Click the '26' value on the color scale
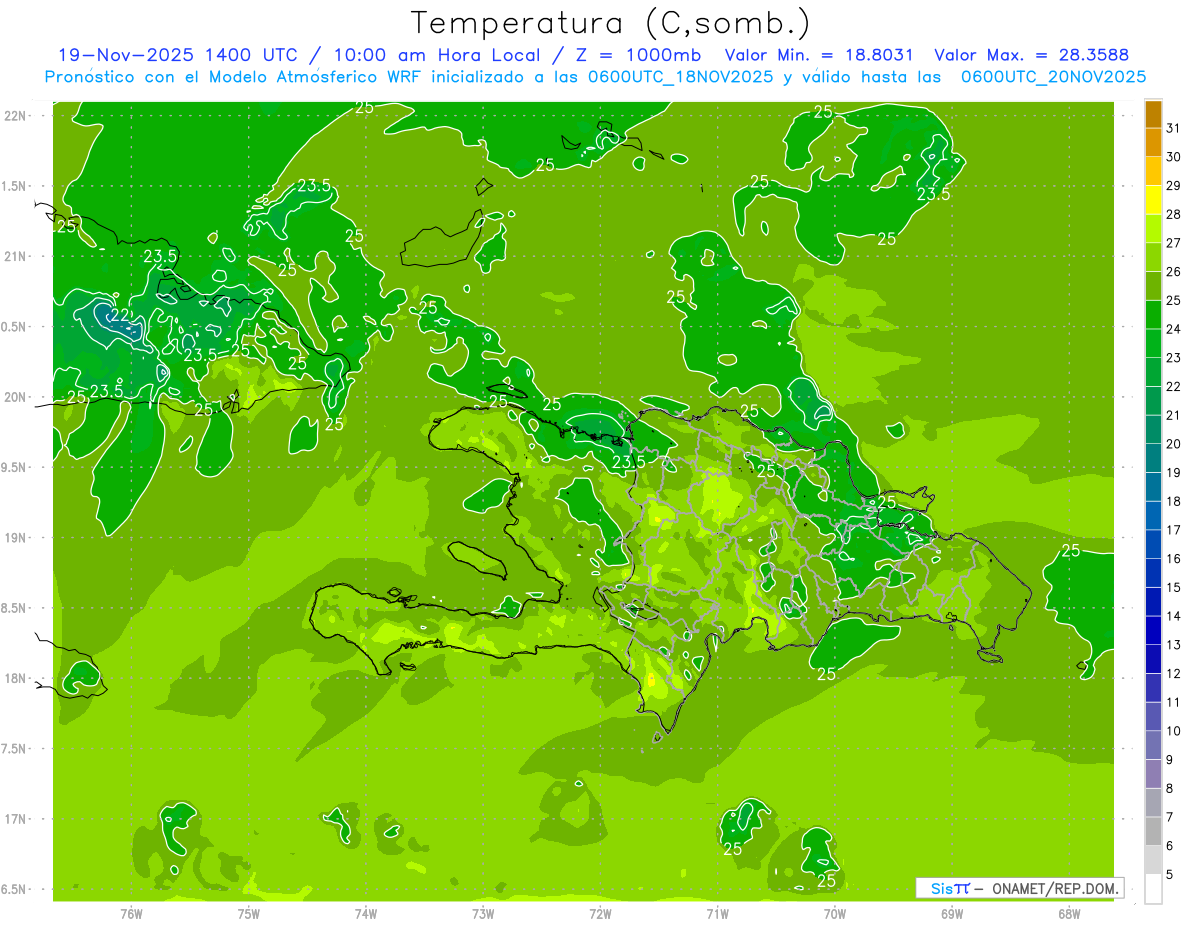This screenshot has height=927, width=1200. click(1174, 272)
